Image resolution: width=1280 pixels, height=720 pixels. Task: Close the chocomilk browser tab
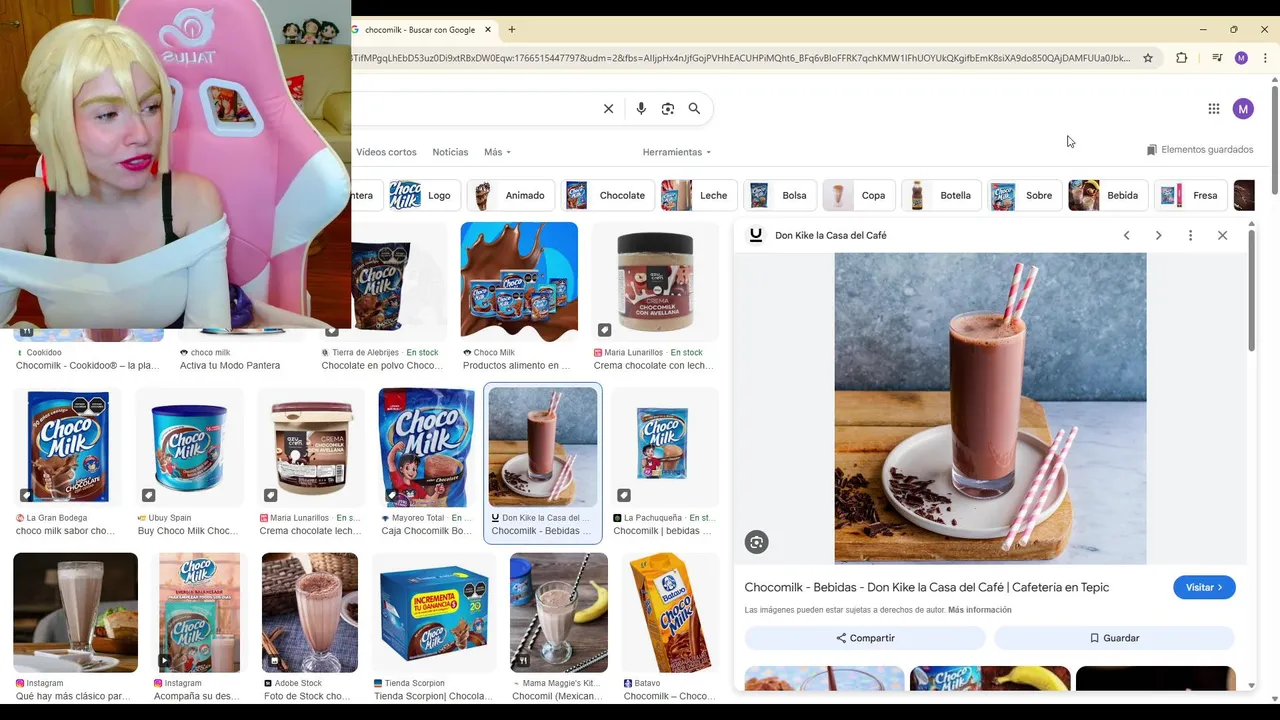click(x=488, y=30)
